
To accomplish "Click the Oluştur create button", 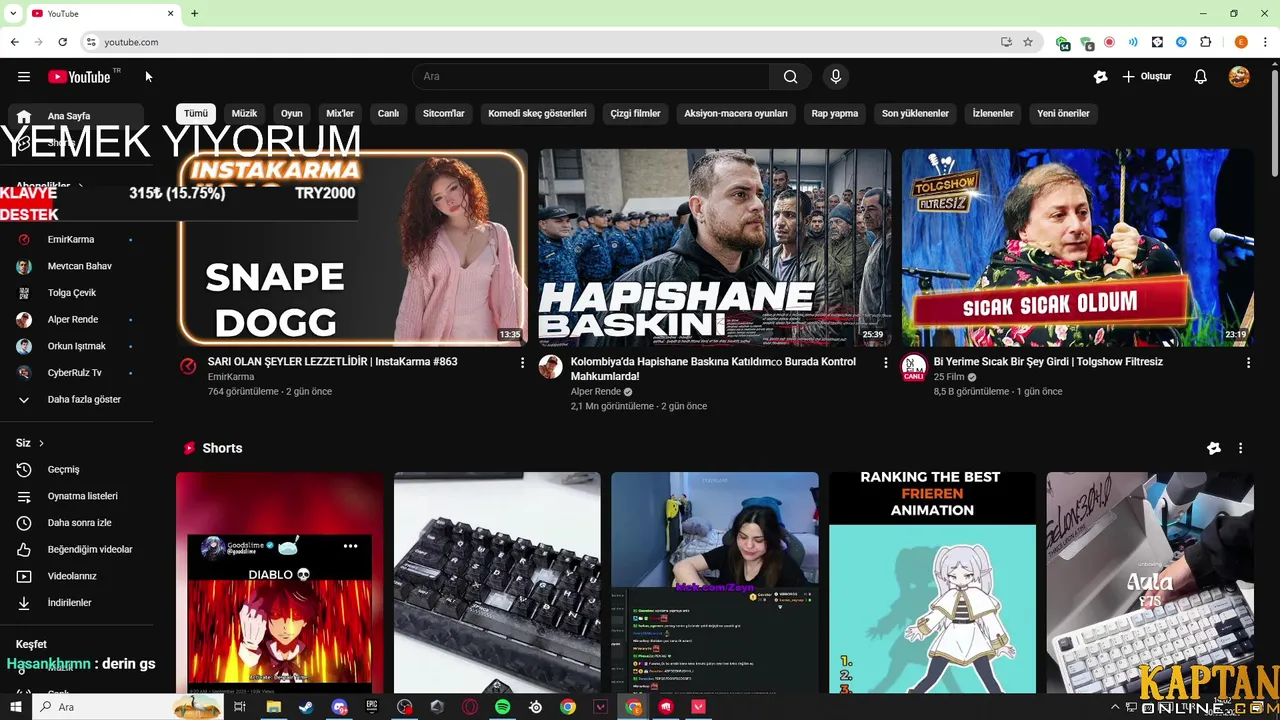I will pos(1146,77).
